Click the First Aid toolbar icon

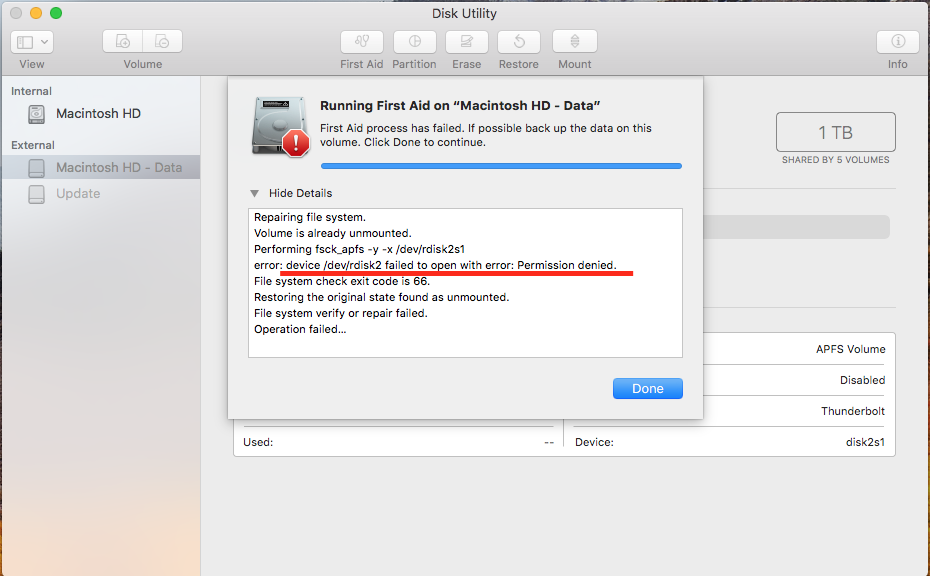coord(361,42)
